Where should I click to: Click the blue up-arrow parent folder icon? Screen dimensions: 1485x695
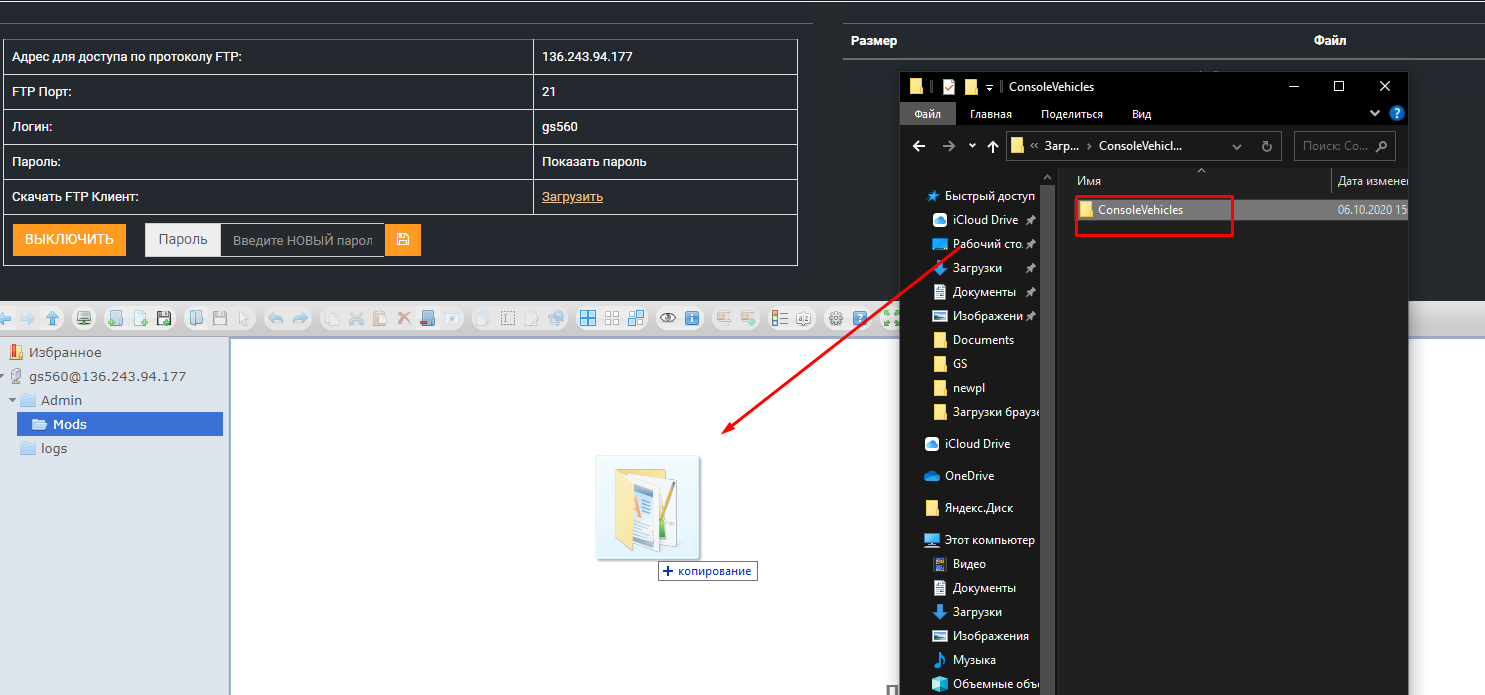(52, 319)
